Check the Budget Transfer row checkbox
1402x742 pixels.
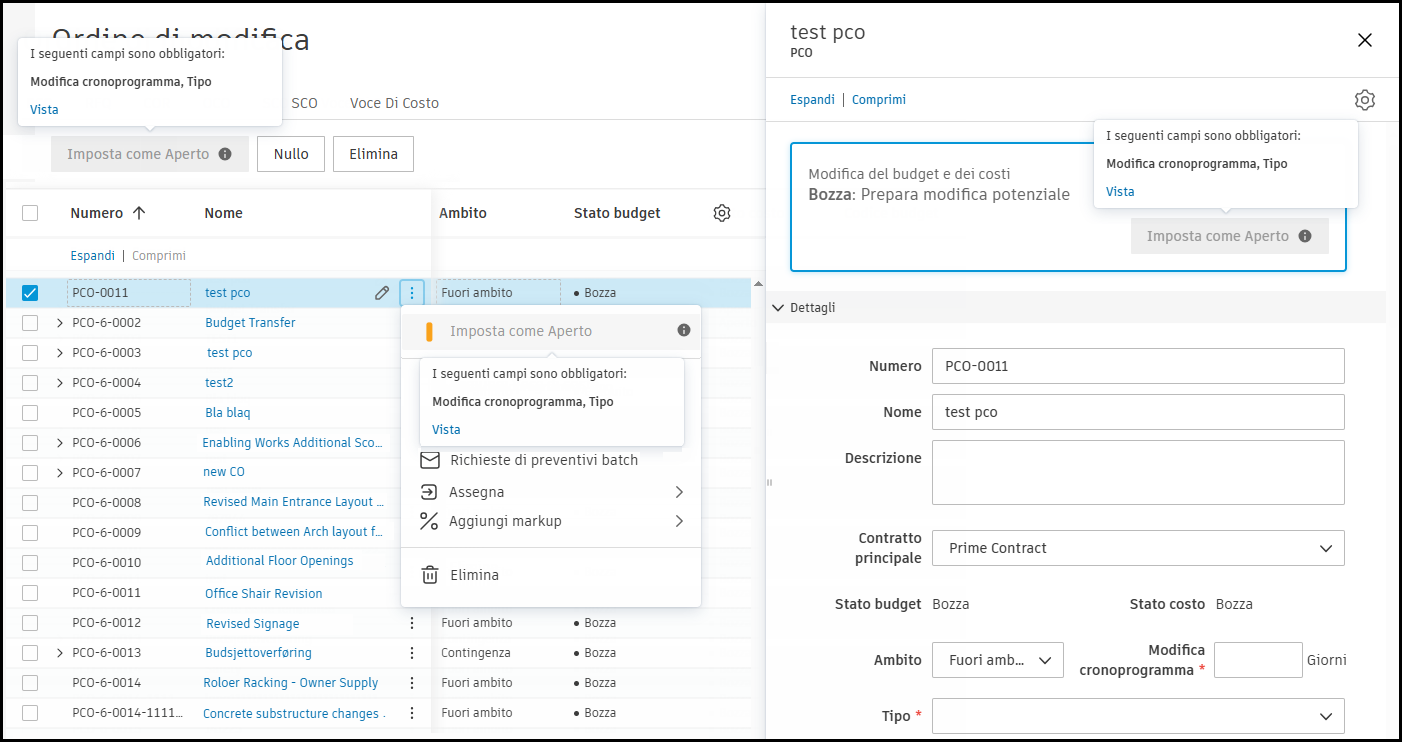click(30, 322)
